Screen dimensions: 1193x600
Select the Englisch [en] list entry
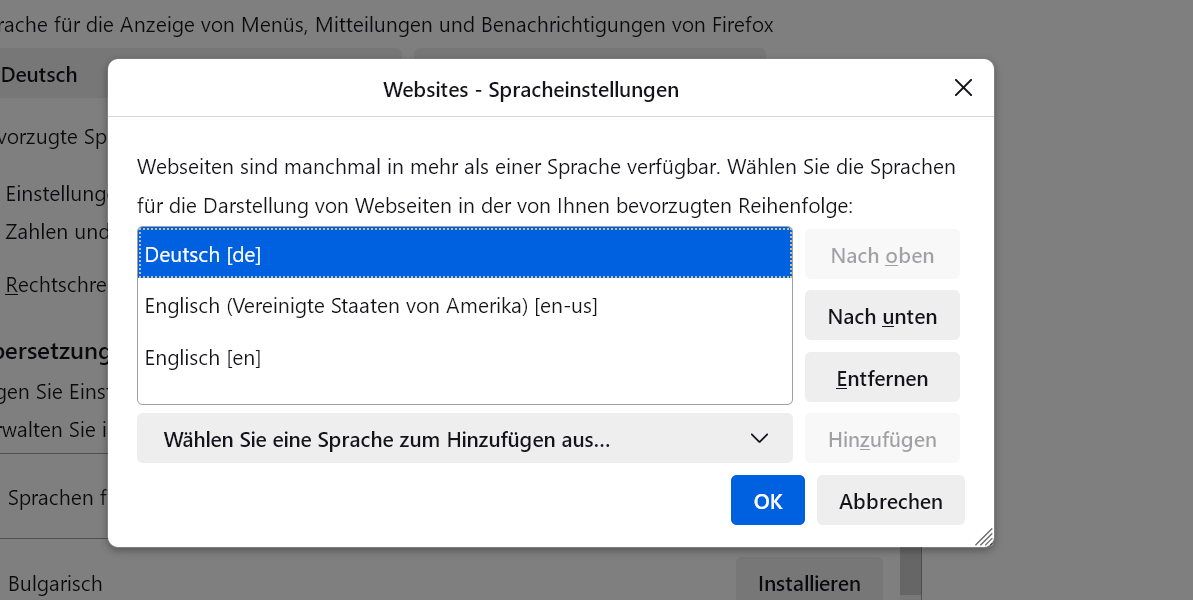(465, 357)
